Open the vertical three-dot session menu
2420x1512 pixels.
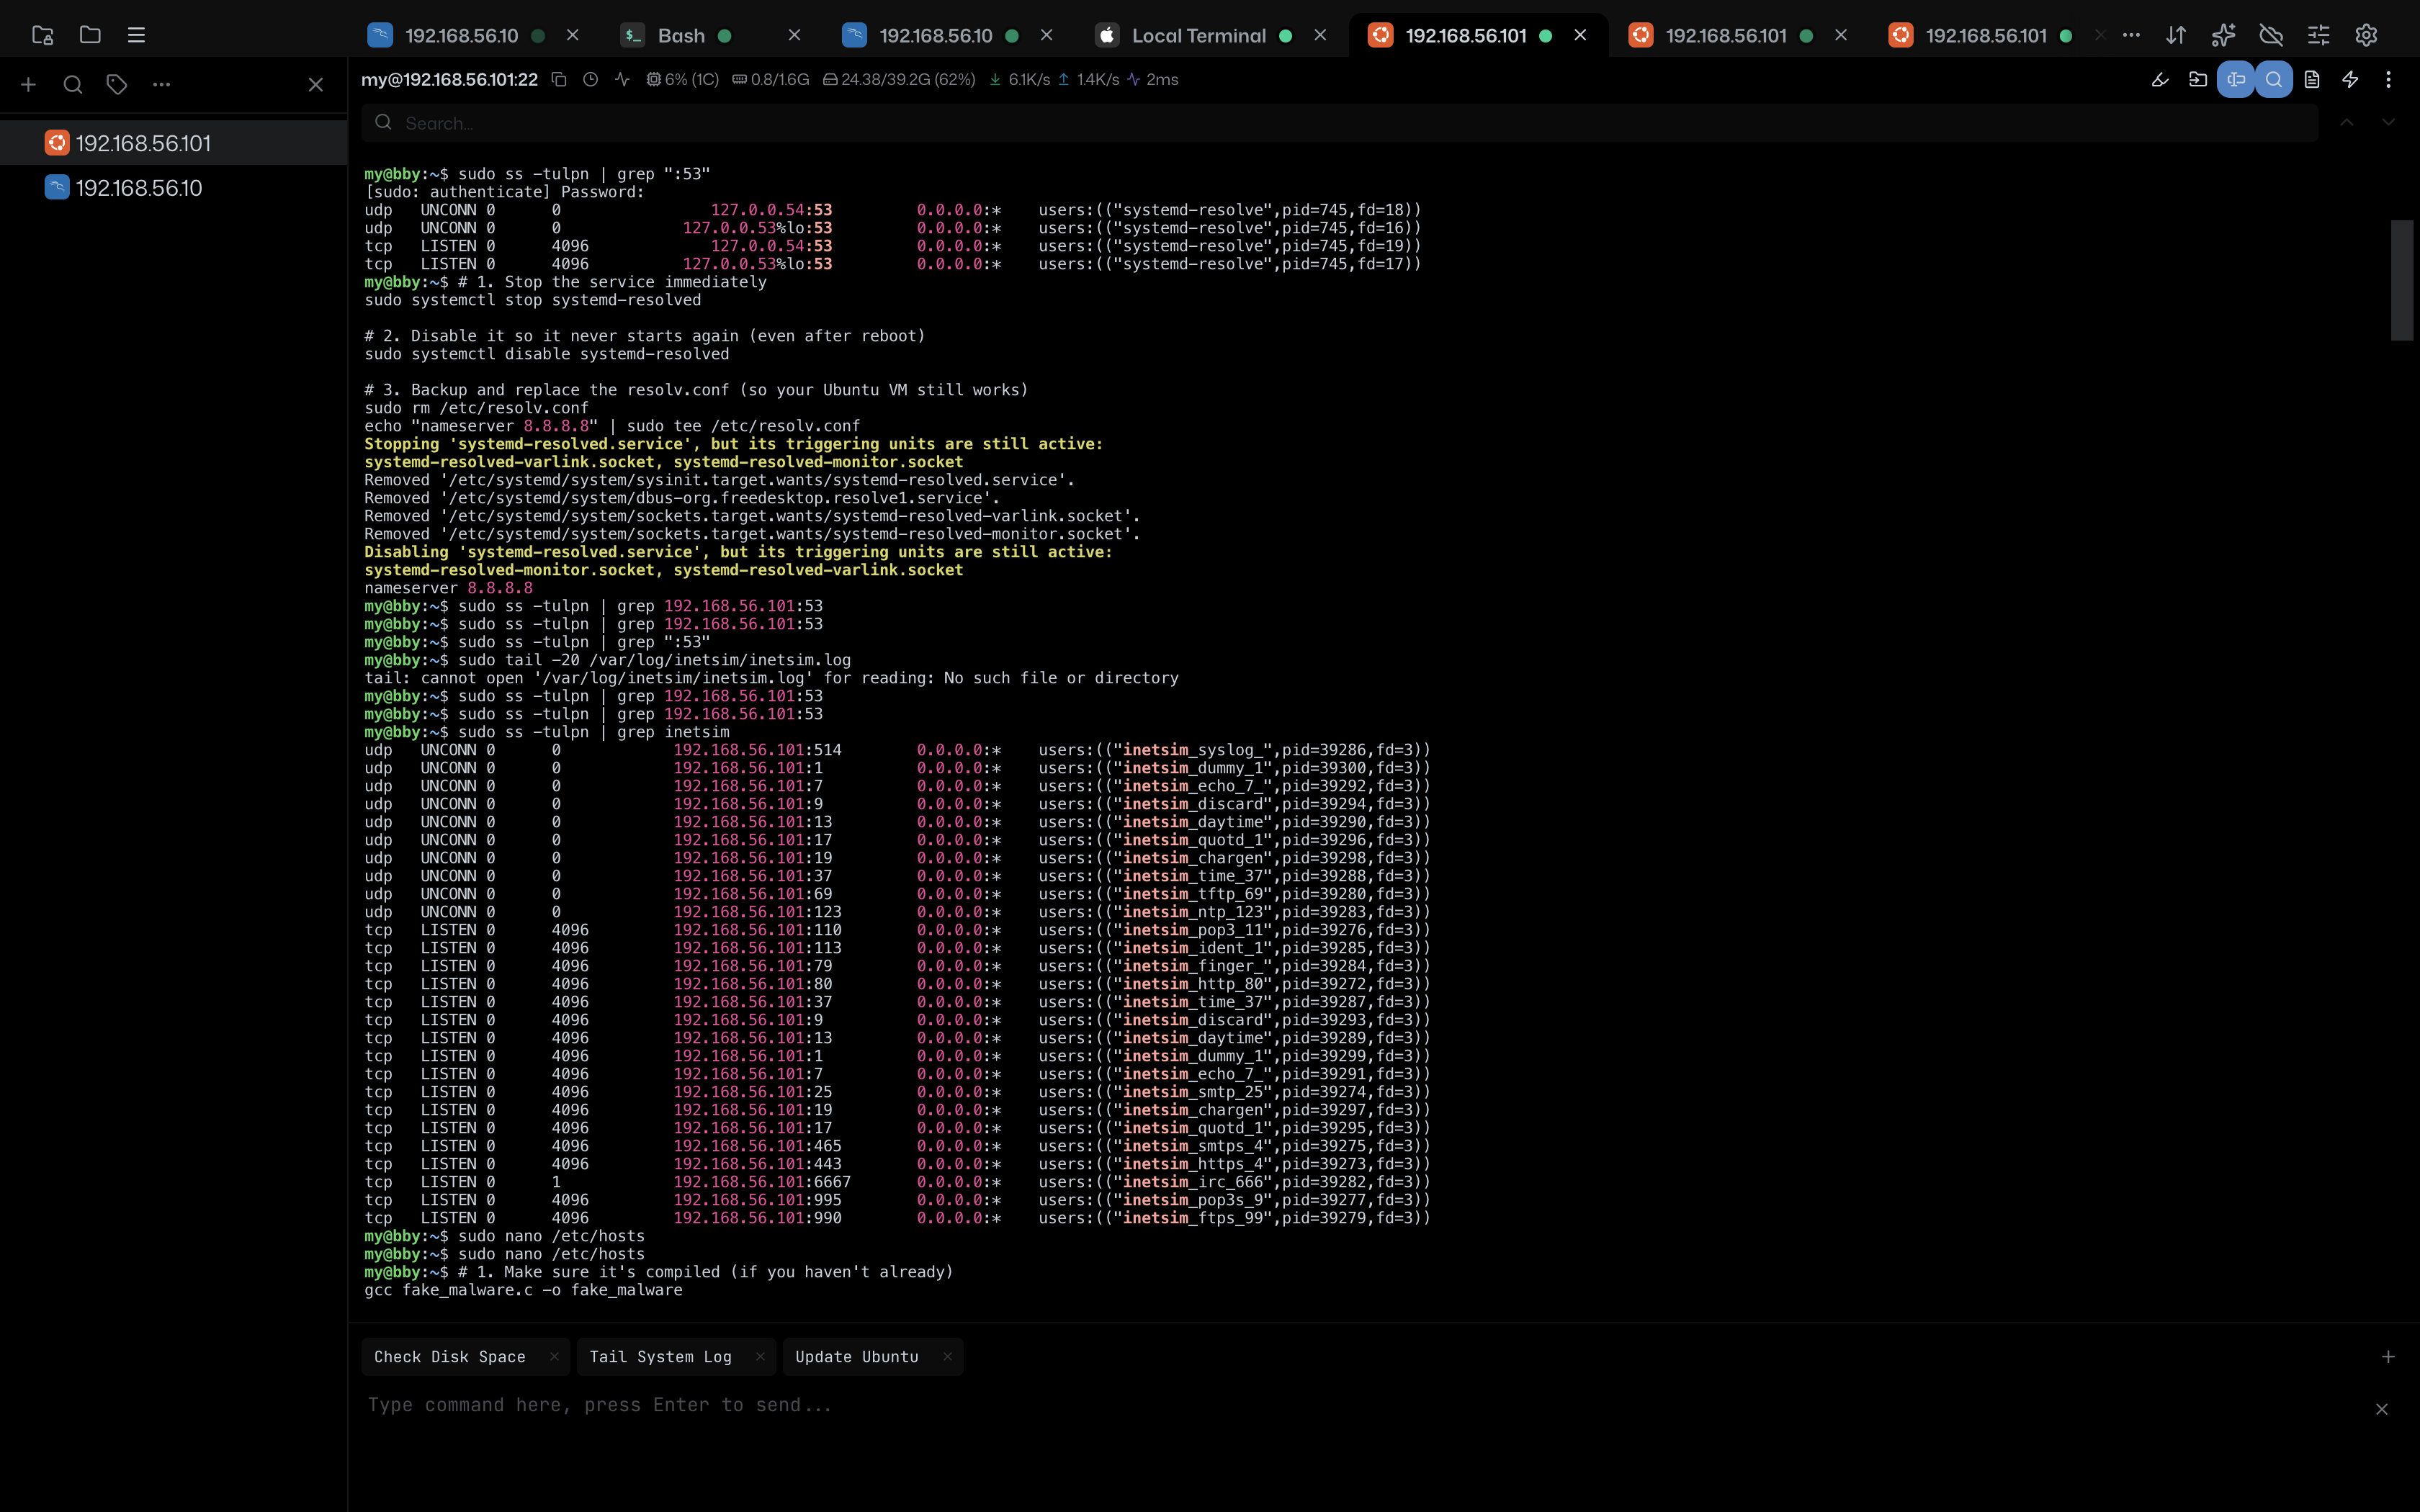2388,79
